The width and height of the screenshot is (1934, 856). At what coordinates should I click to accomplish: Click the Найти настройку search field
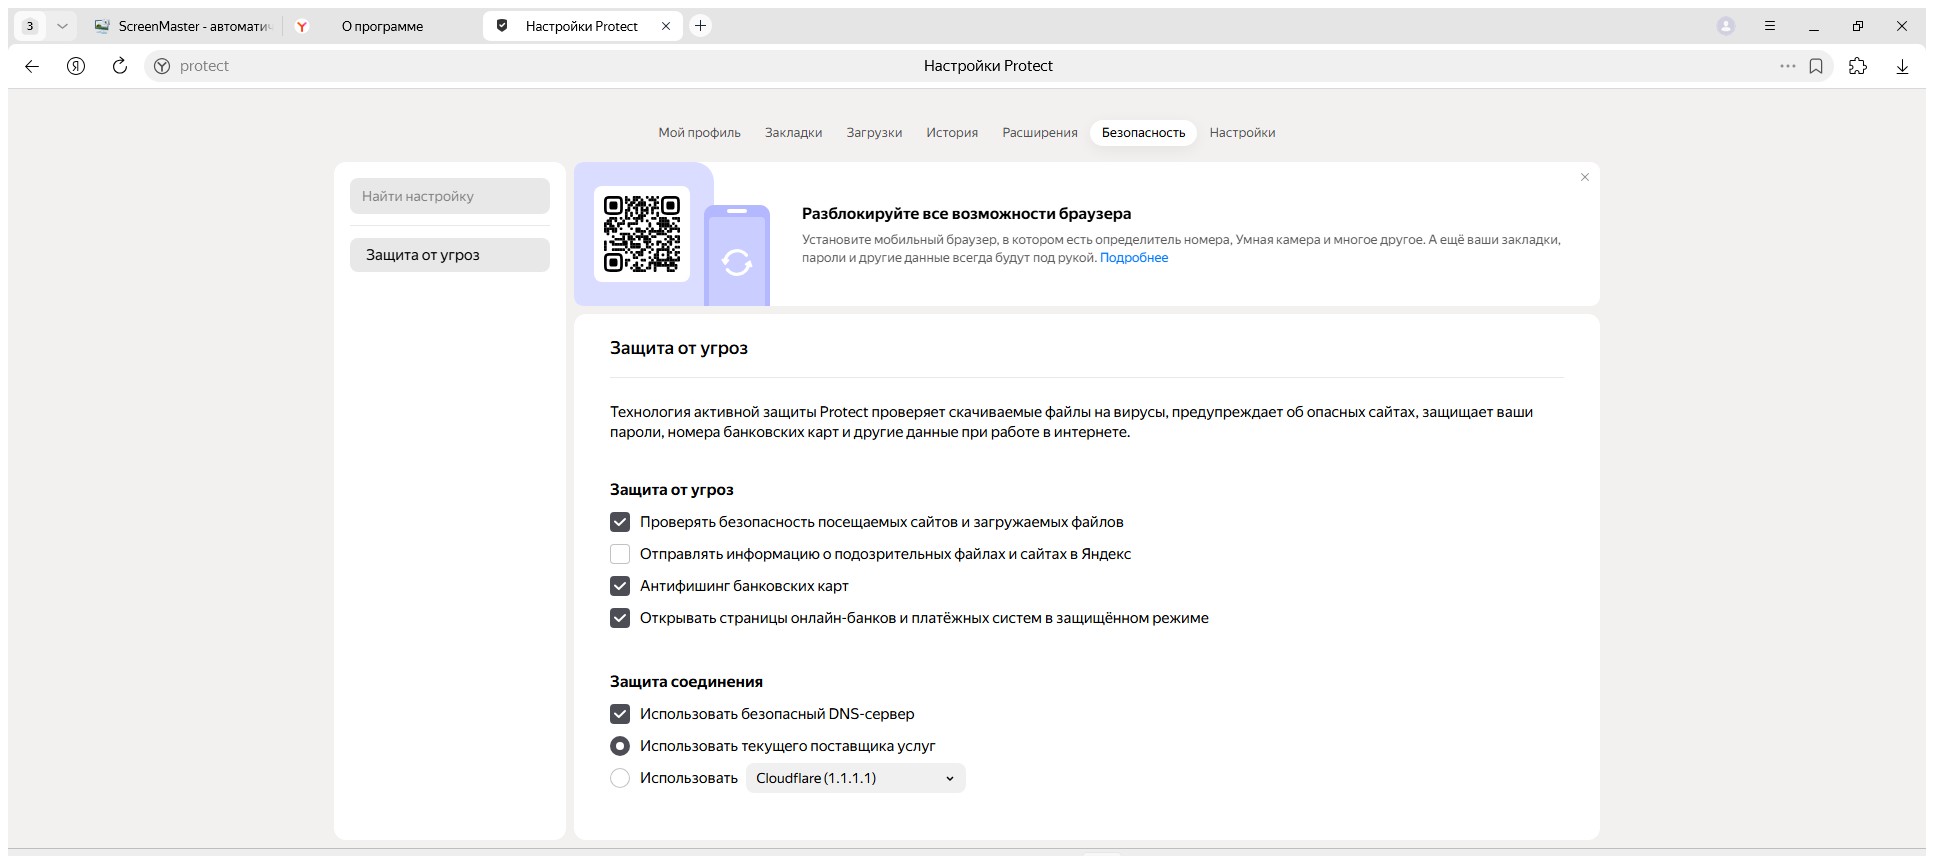(450, 196)
